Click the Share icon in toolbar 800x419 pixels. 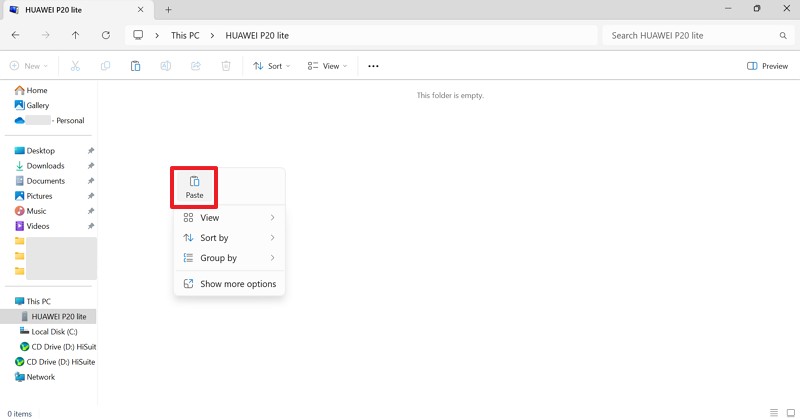(196, 66)
